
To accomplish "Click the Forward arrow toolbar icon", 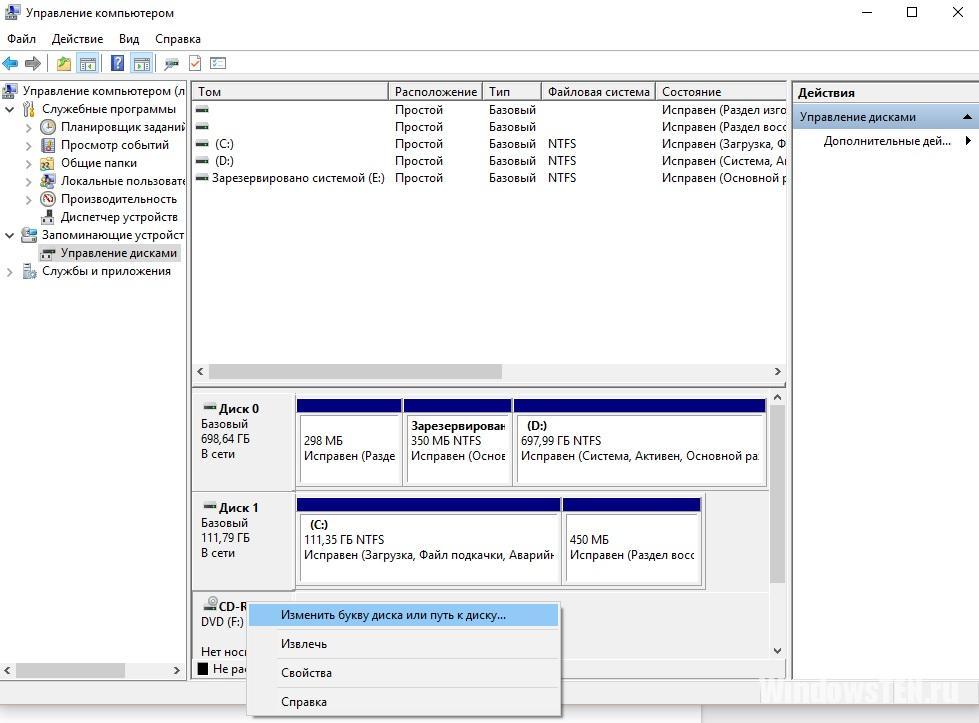I will click(x=33, y=63).
